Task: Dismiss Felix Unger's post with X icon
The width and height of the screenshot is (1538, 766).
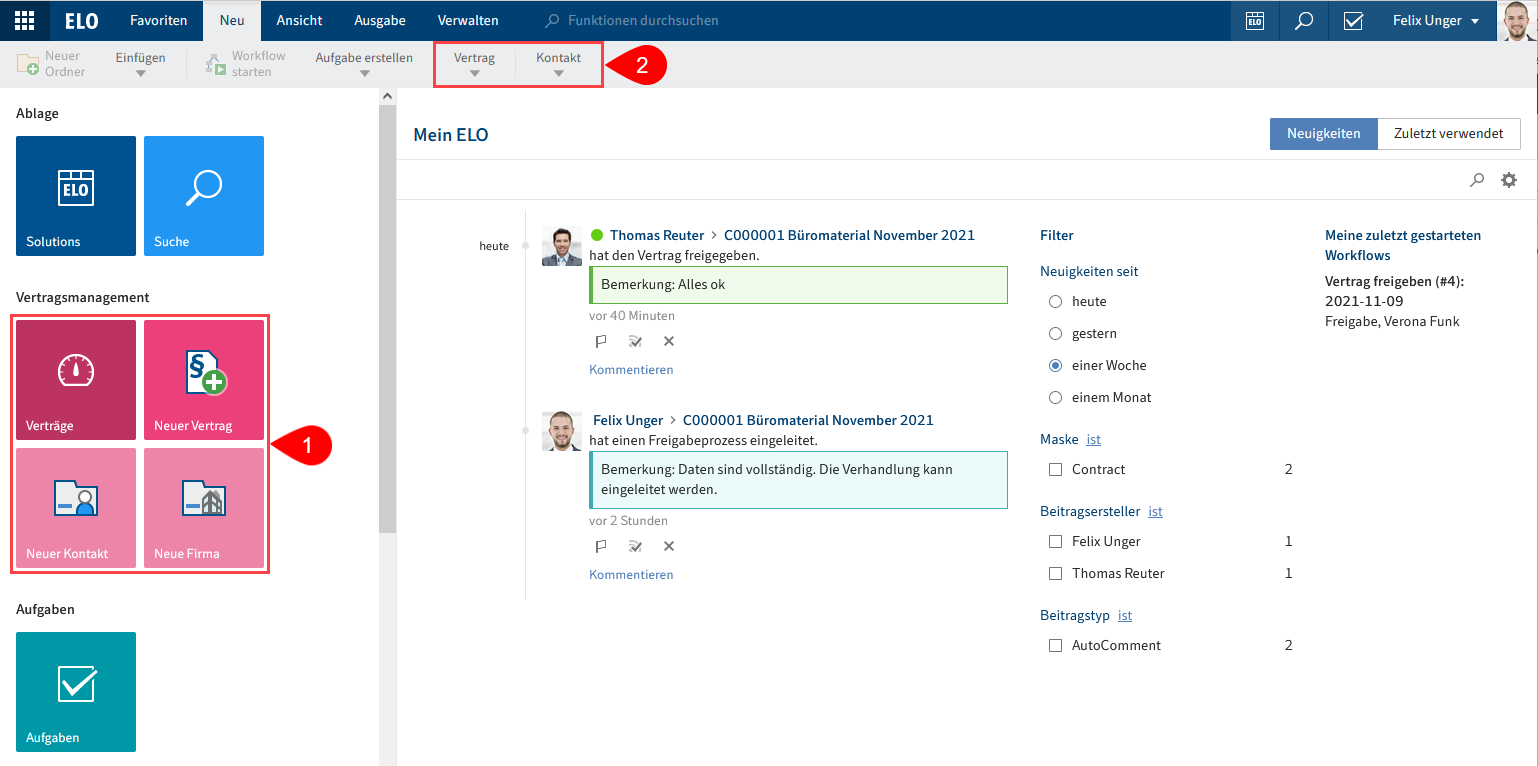Action: (669, 546)
